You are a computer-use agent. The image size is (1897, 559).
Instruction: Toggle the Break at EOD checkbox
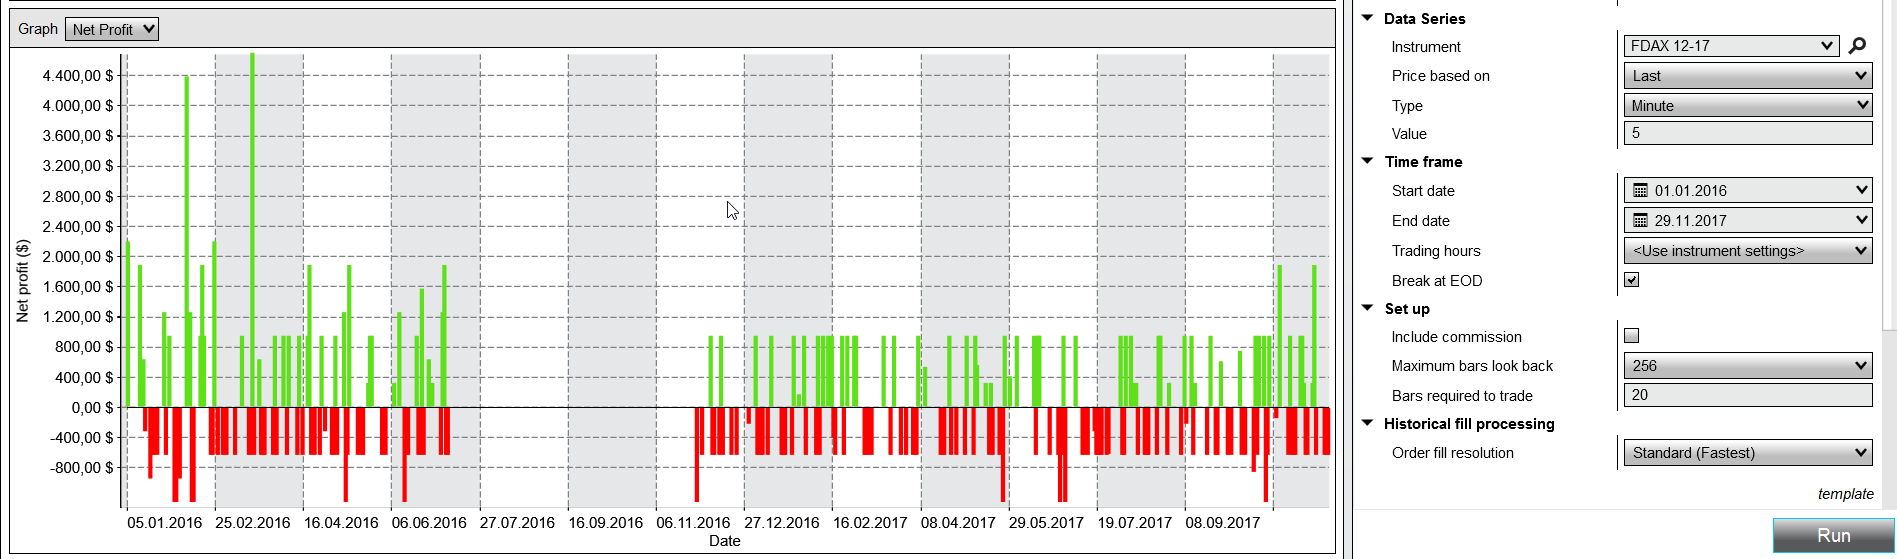click(x=1632, y=280)
